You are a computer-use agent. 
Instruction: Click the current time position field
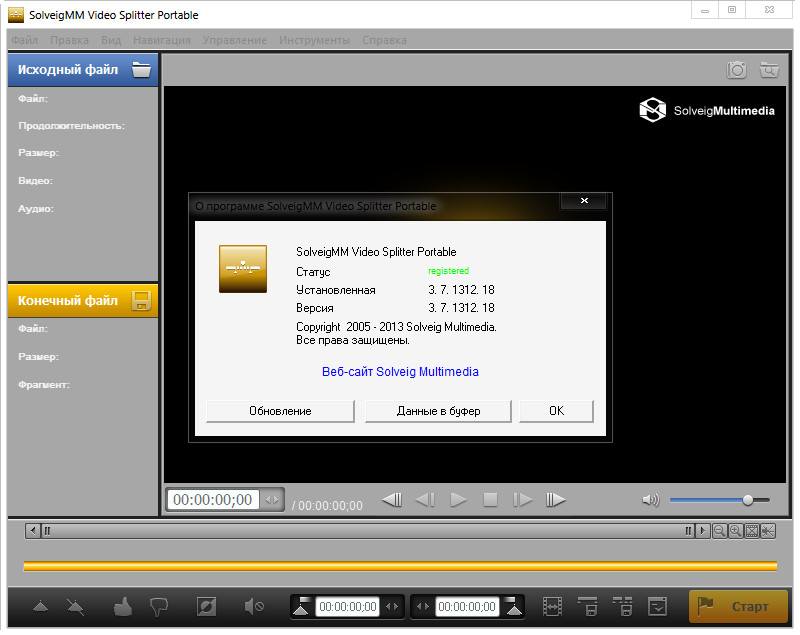(x=213, y=500)
